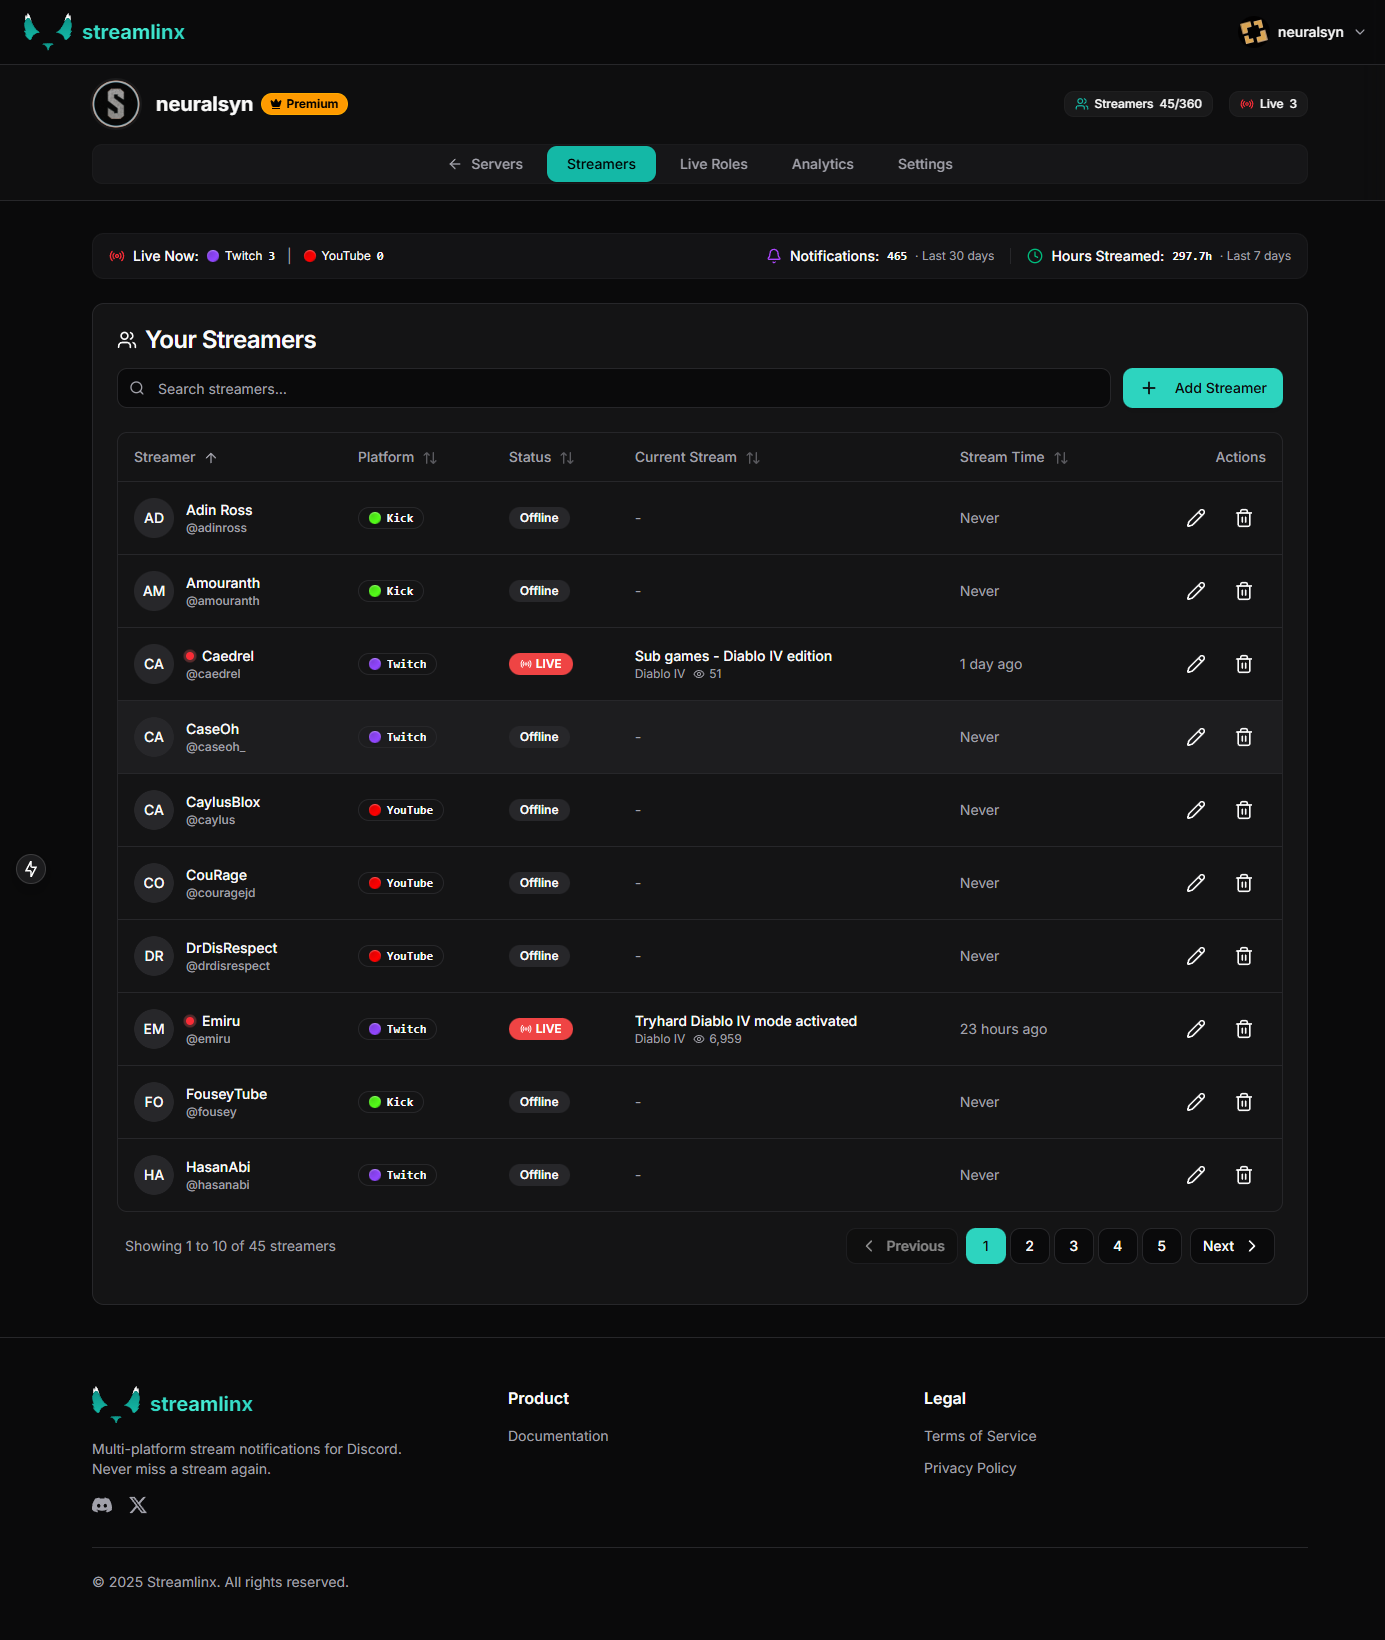Open the X social icon in footer
Screen dimensions: 1385x1640
[138, 1505]
